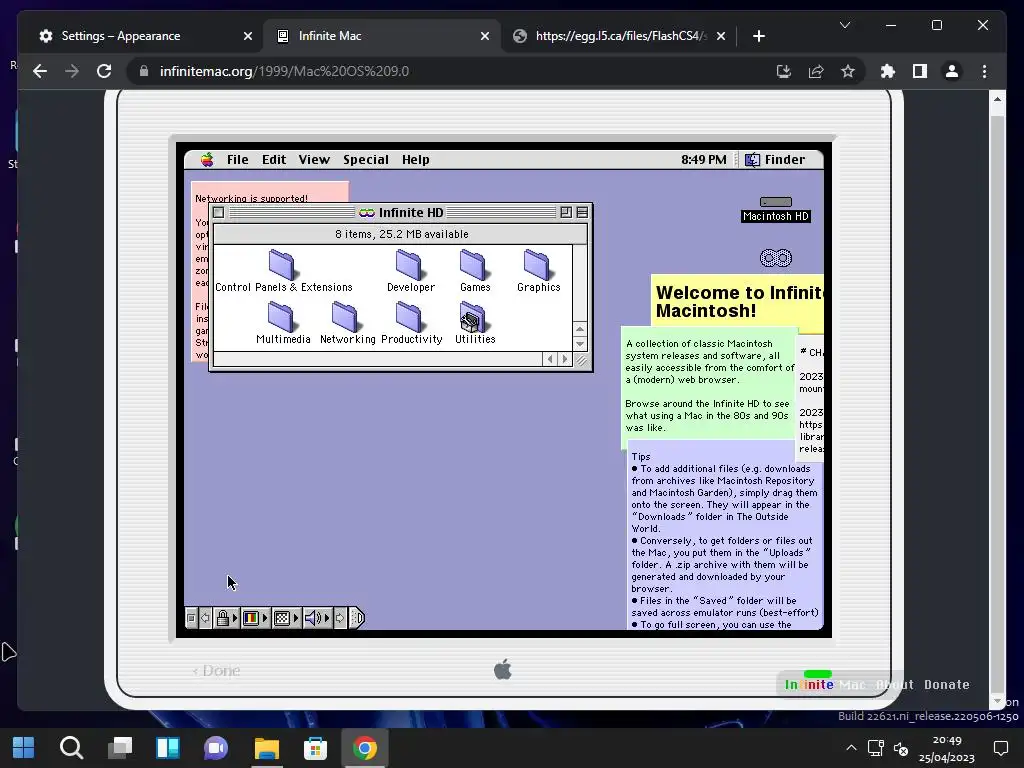Click the Welcome to Infinite Macintosh sticky note
The height and width of the screenshot is (768, 1024).
738,301
